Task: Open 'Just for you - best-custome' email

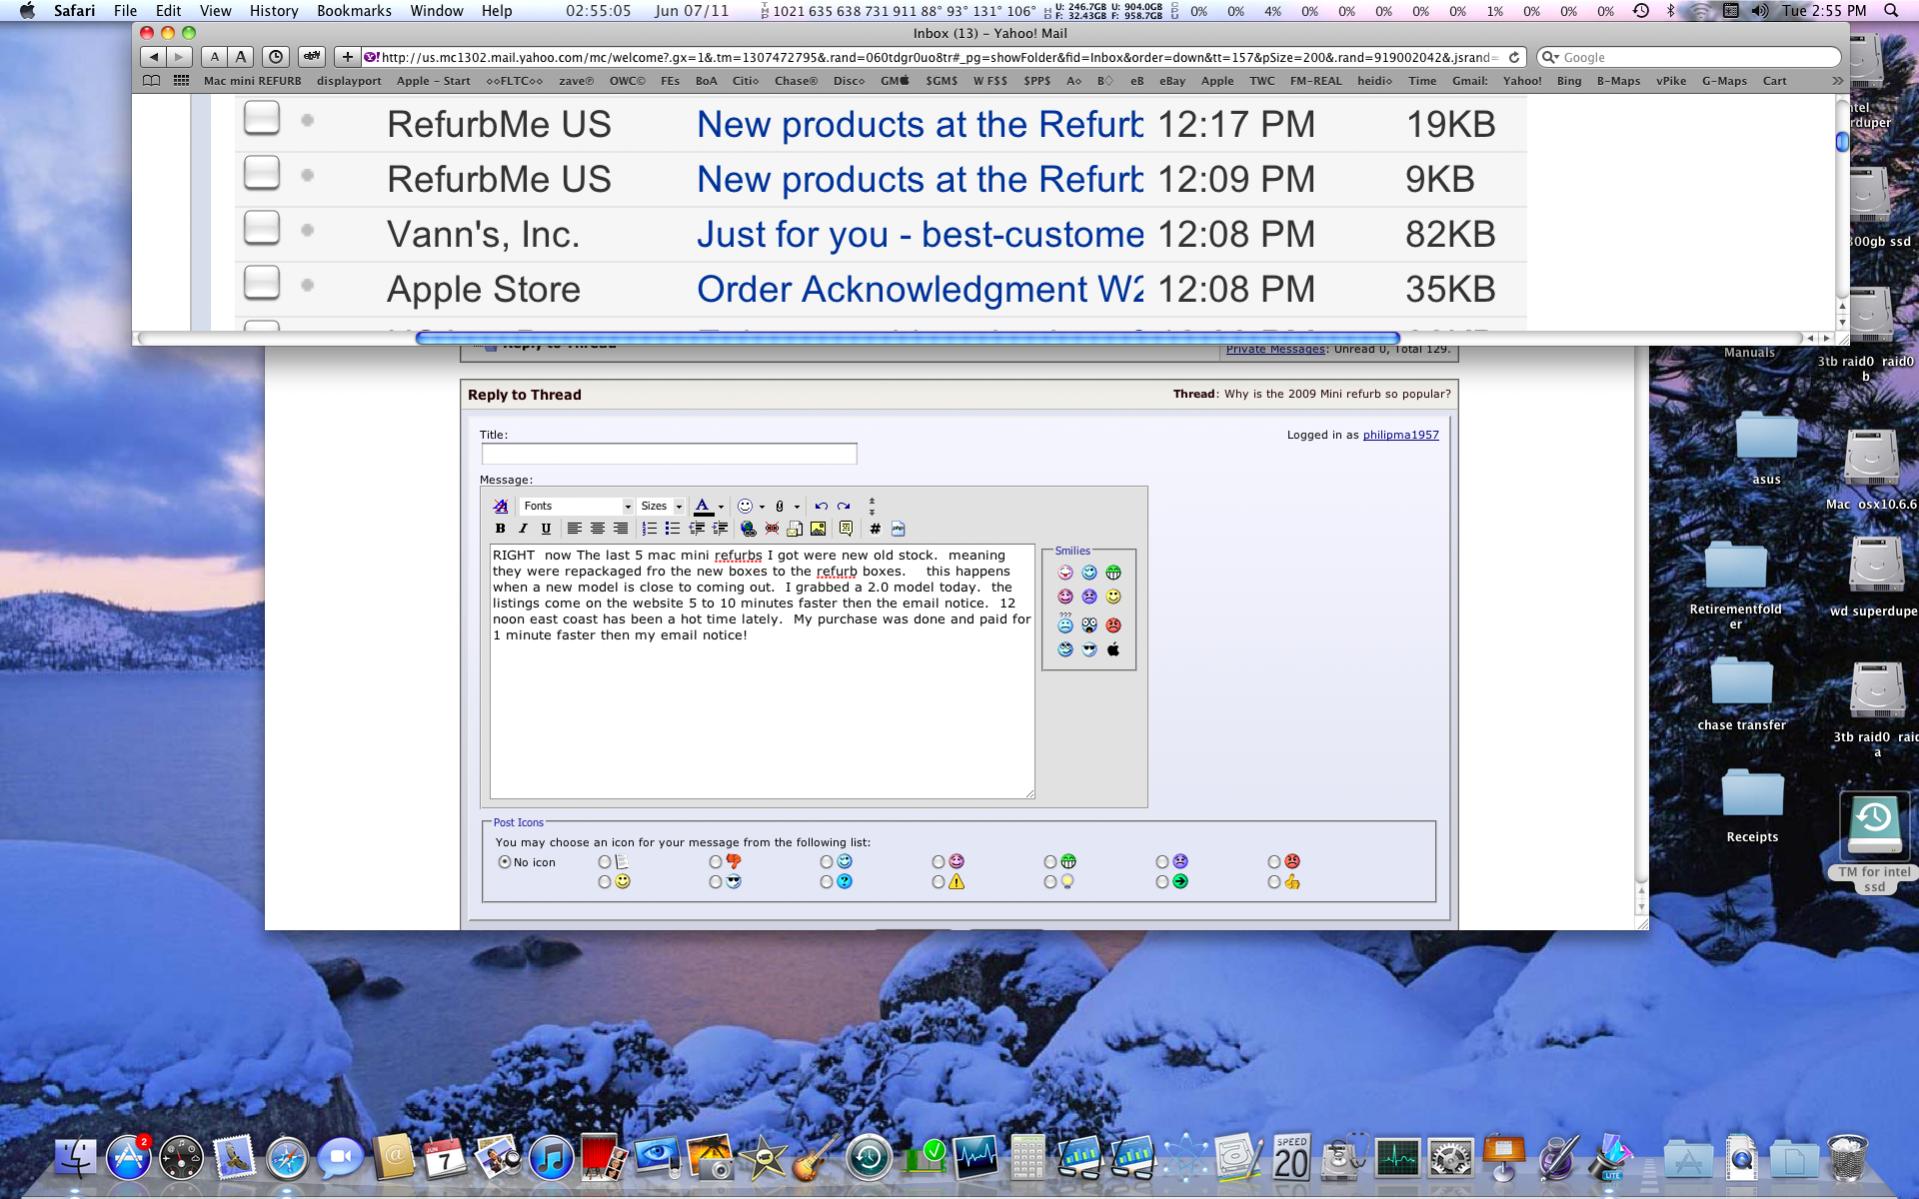Action: [x=920, y=234]
